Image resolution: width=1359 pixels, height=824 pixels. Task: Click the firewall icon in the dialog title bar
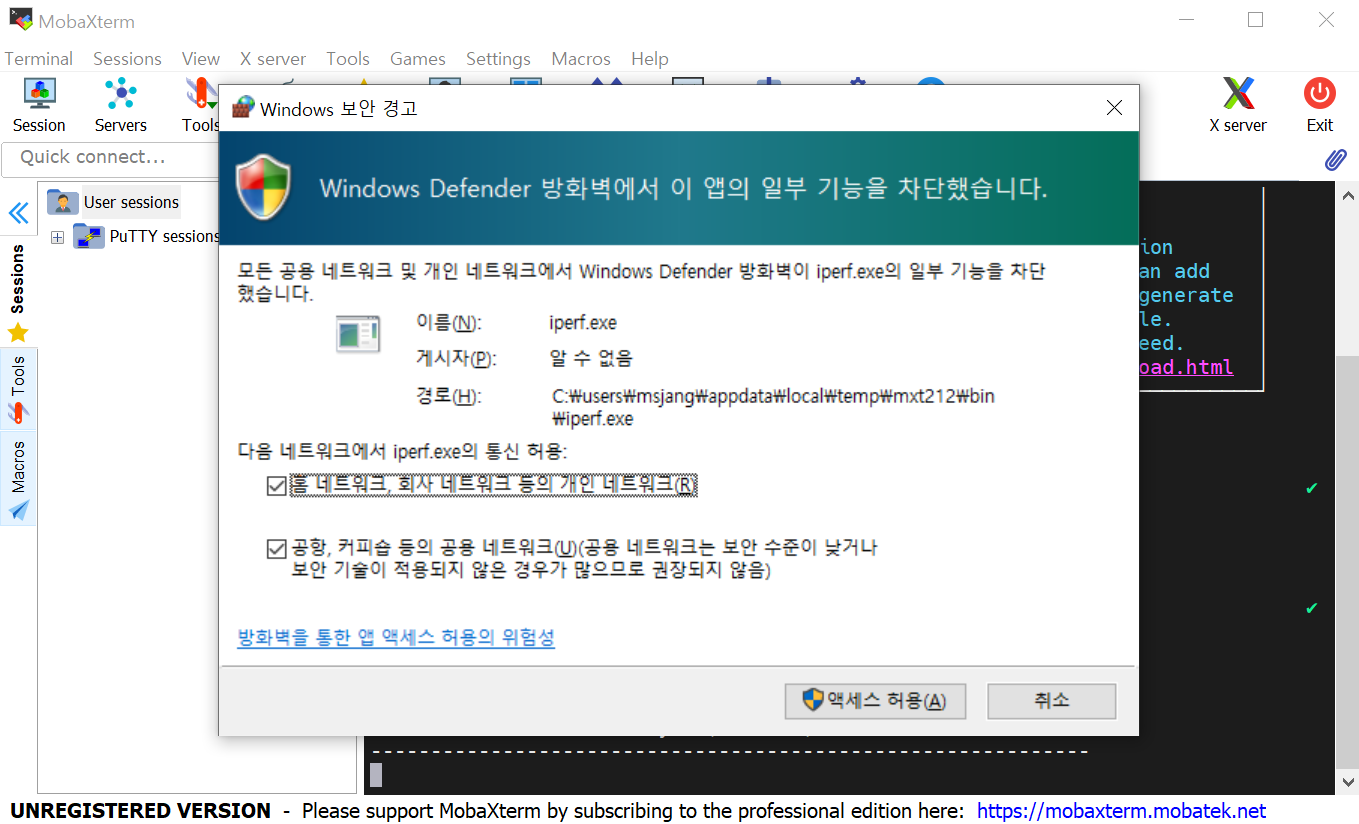pos(242,108)
